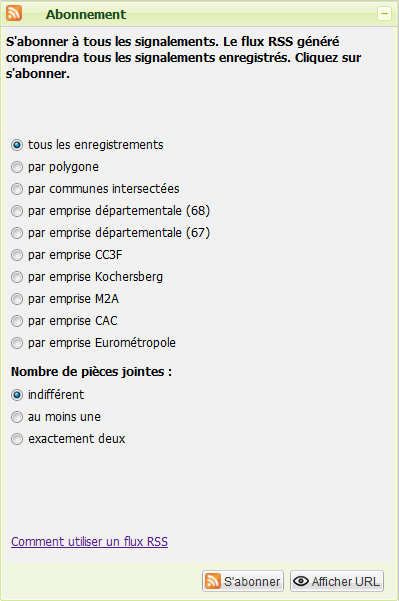Click the RSS feed icon in panel header

click(x=14, y=13)
